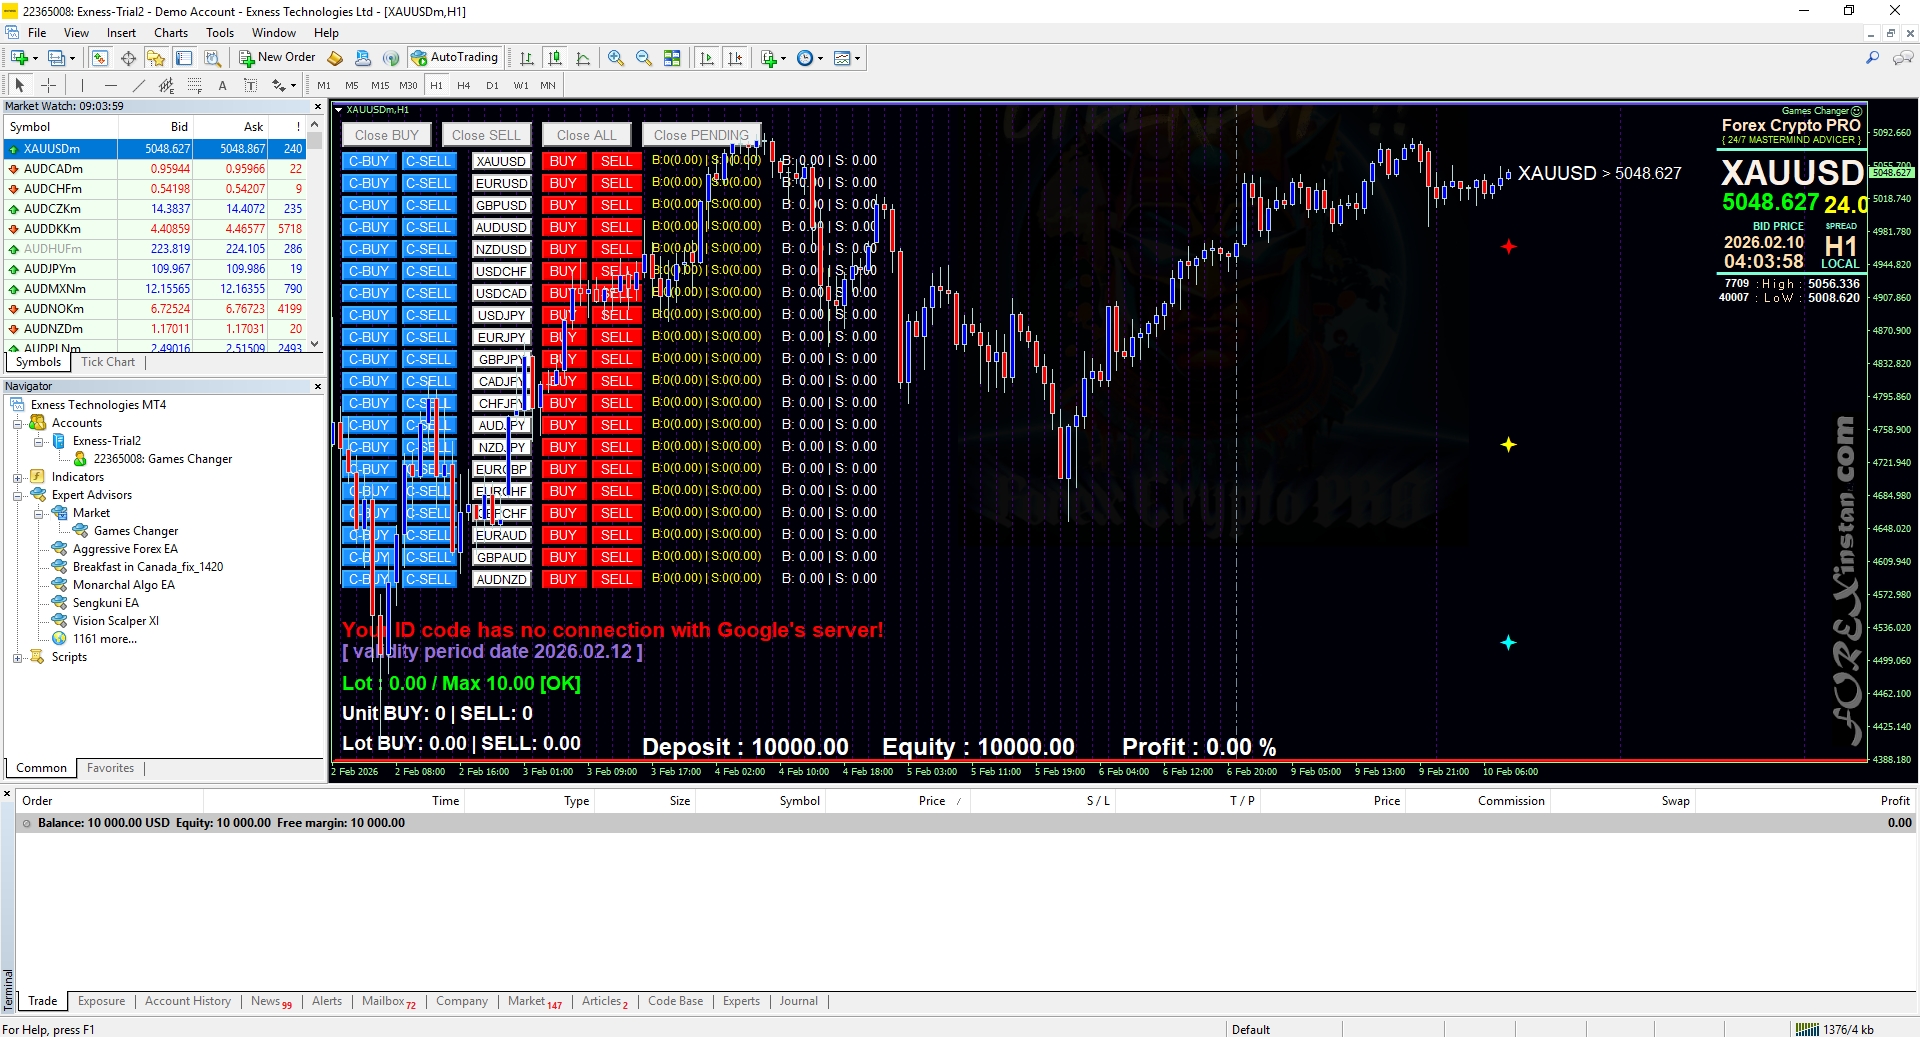Select the Crosshair tool
The width and height of the screenshot is (1920, 1037).
point(48,85)
